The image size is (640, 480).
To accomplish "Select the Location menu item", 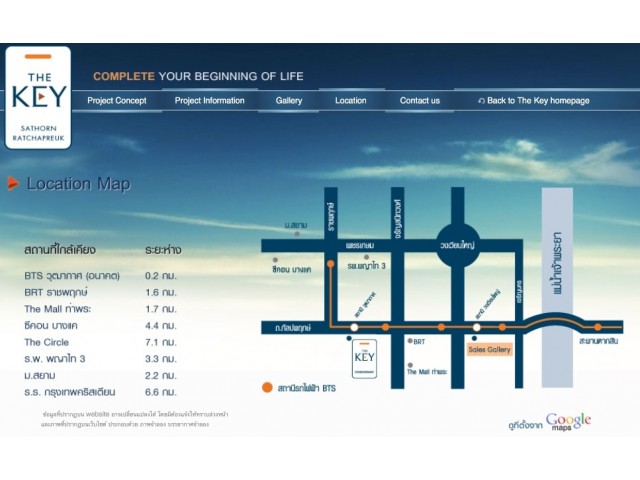I will [350, 101].
